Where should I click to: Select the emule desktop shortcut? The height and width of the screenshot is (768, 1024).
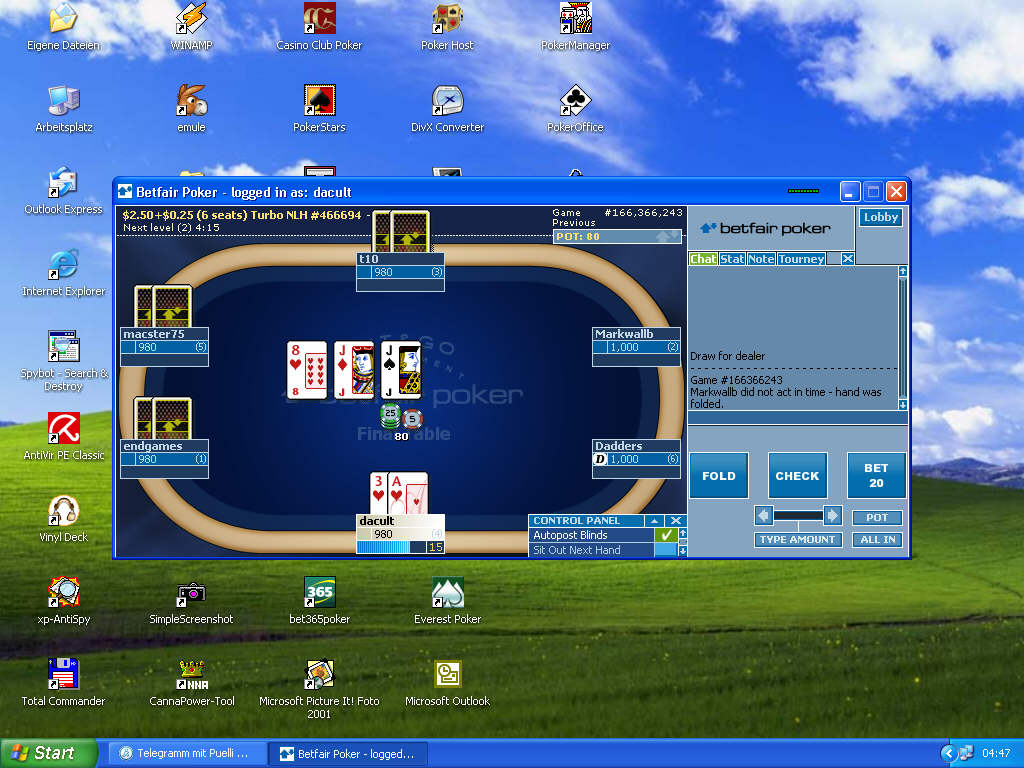191,100
